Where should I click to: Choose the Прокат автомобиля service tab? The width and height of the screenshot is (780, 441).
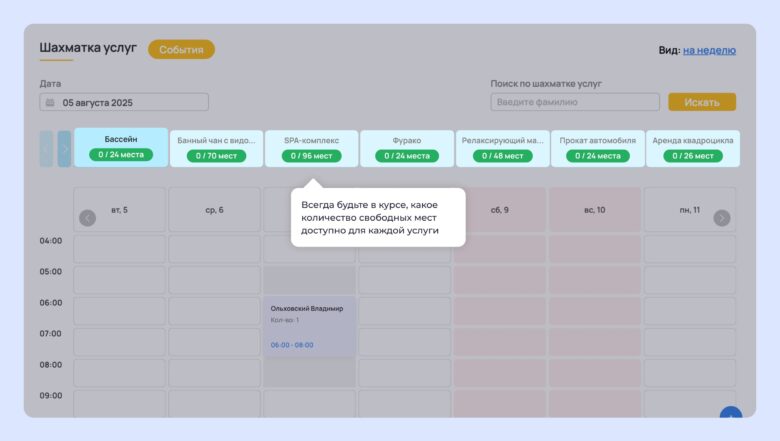[597, 148]
